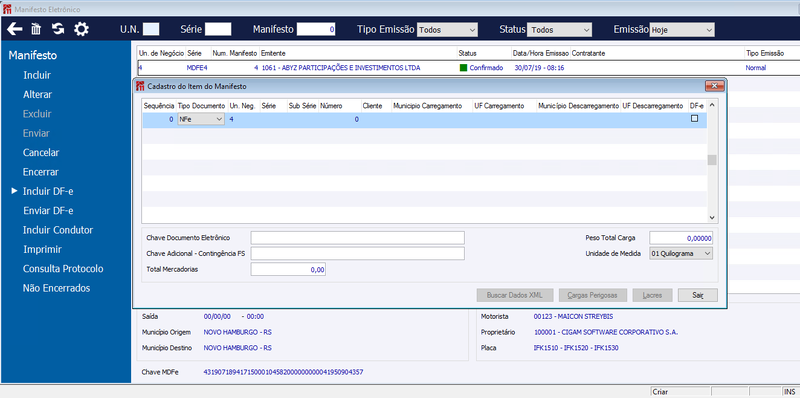Open the Tipo Documento NFe dropdown
800x398 pixels.
(201, 119)
